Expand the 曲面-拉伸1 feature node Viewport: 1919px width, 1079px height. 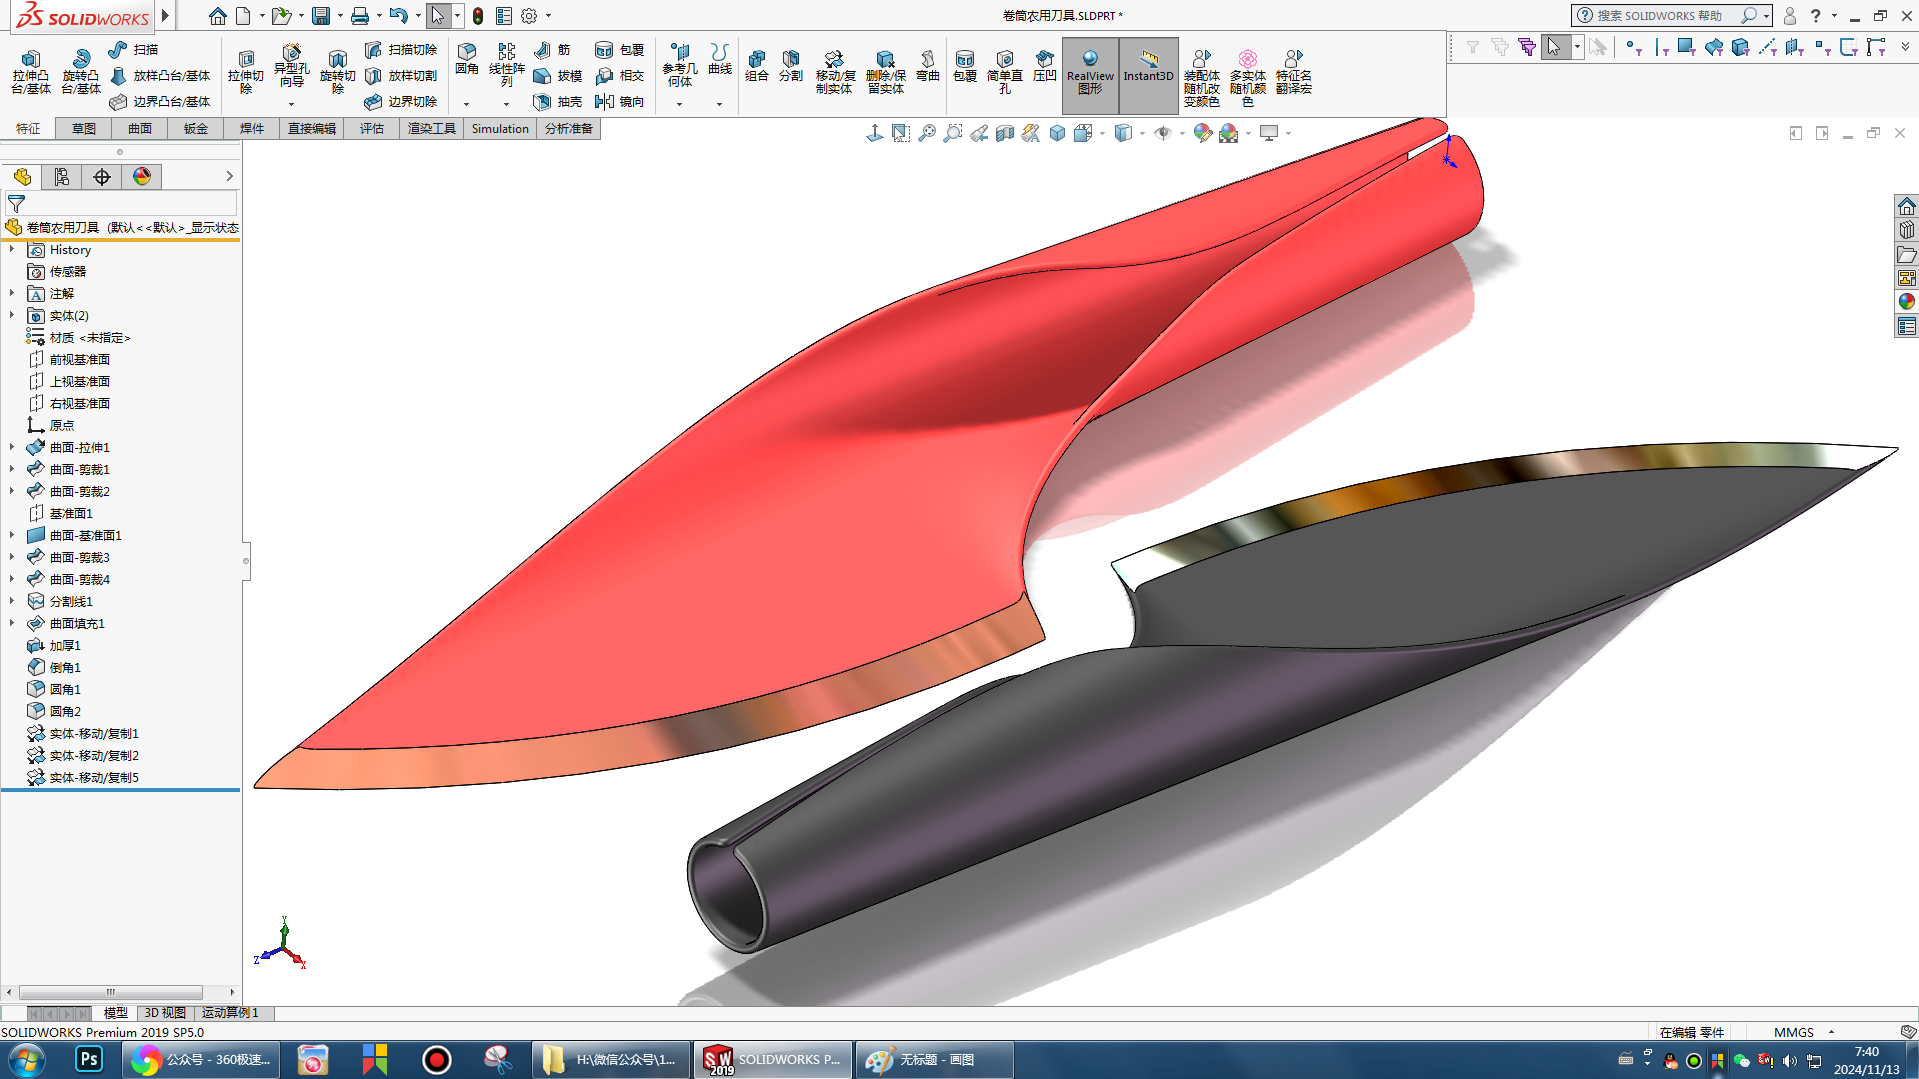12,448
